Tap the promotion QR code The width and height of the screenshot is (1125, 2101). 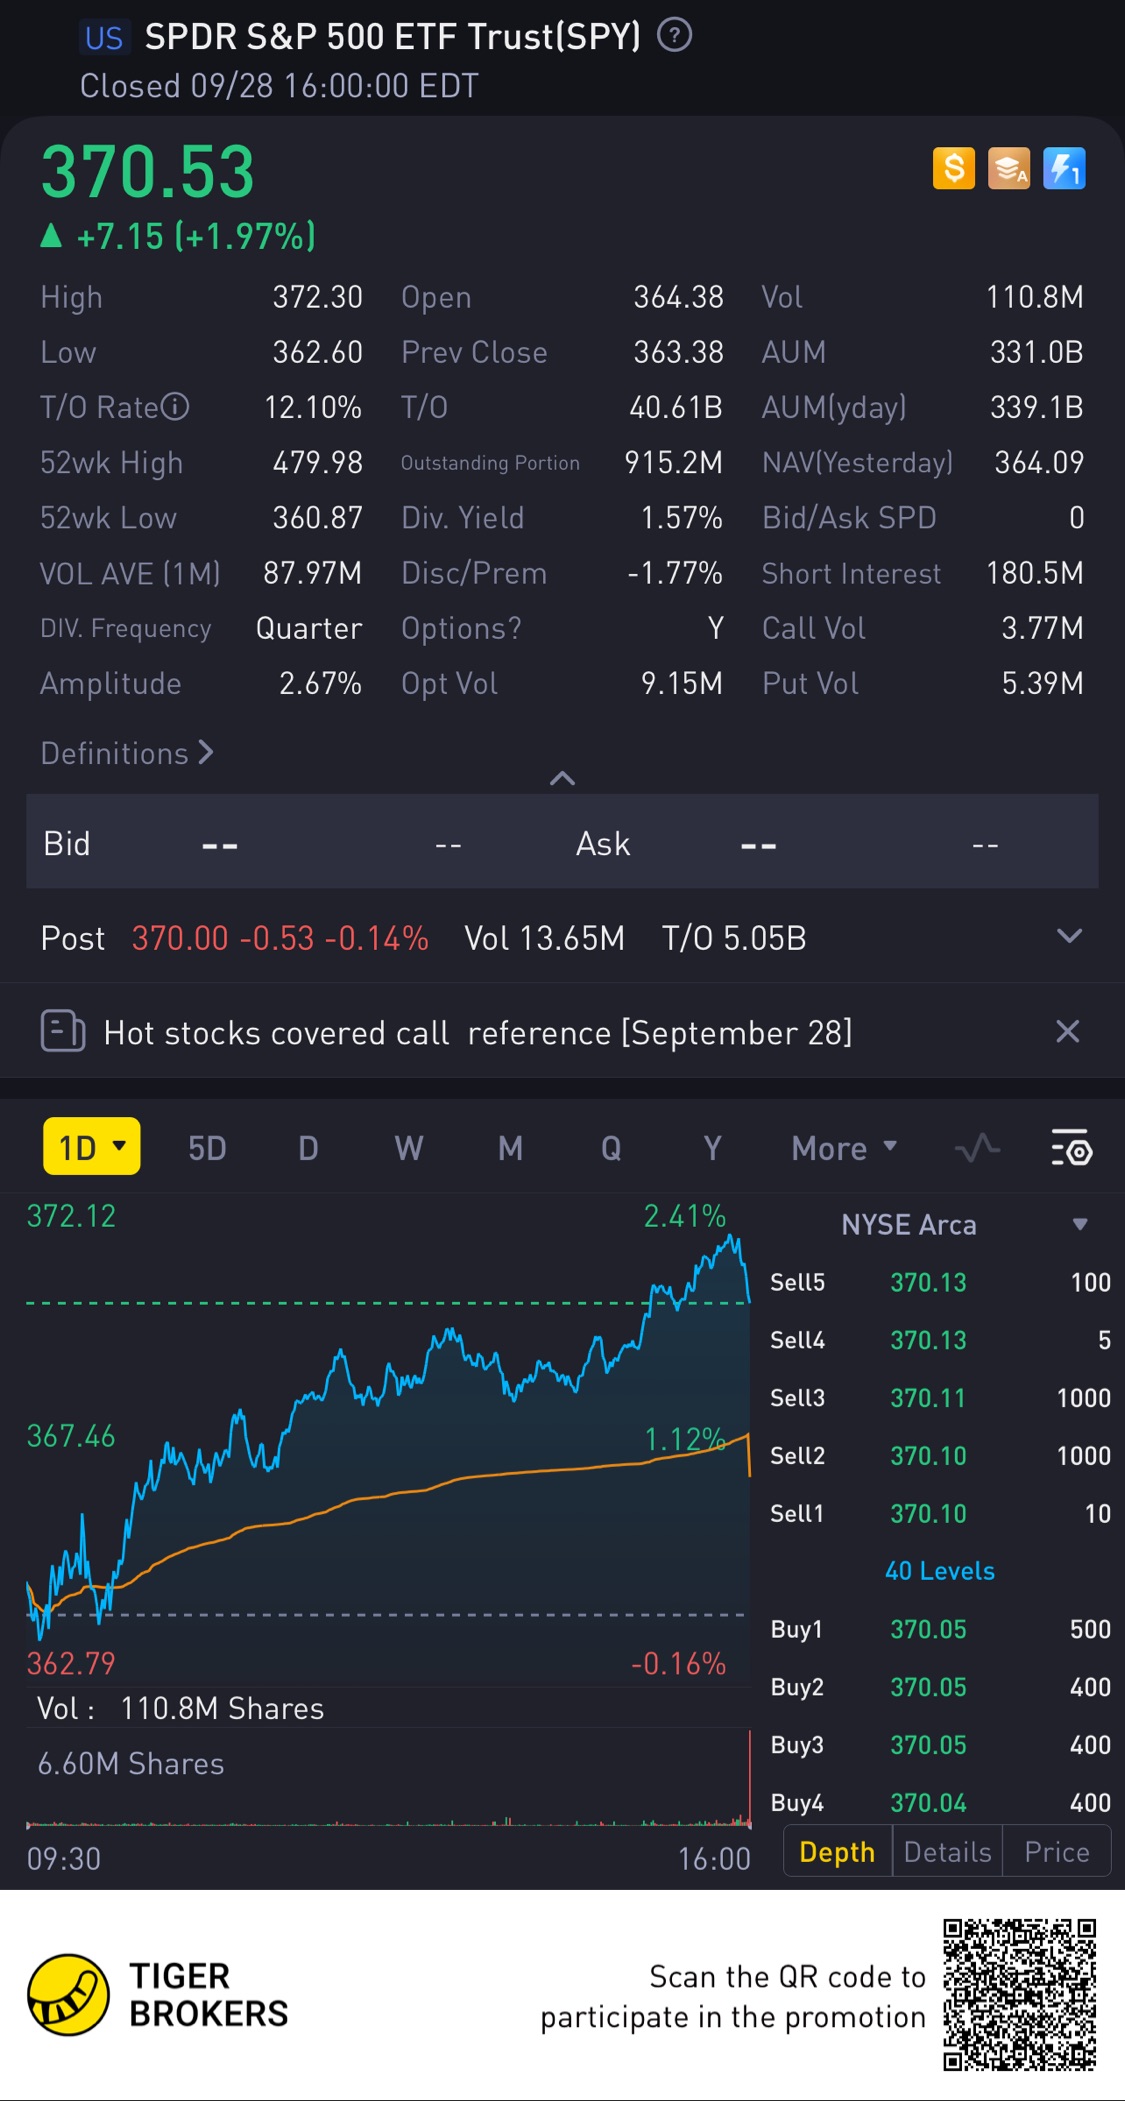click(x=1019, y=1994)
